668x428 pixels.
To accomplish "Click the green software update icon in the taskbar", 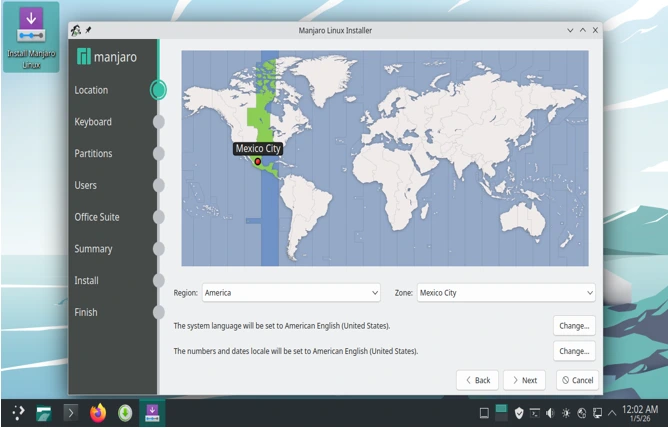I will tap(124, 413).
